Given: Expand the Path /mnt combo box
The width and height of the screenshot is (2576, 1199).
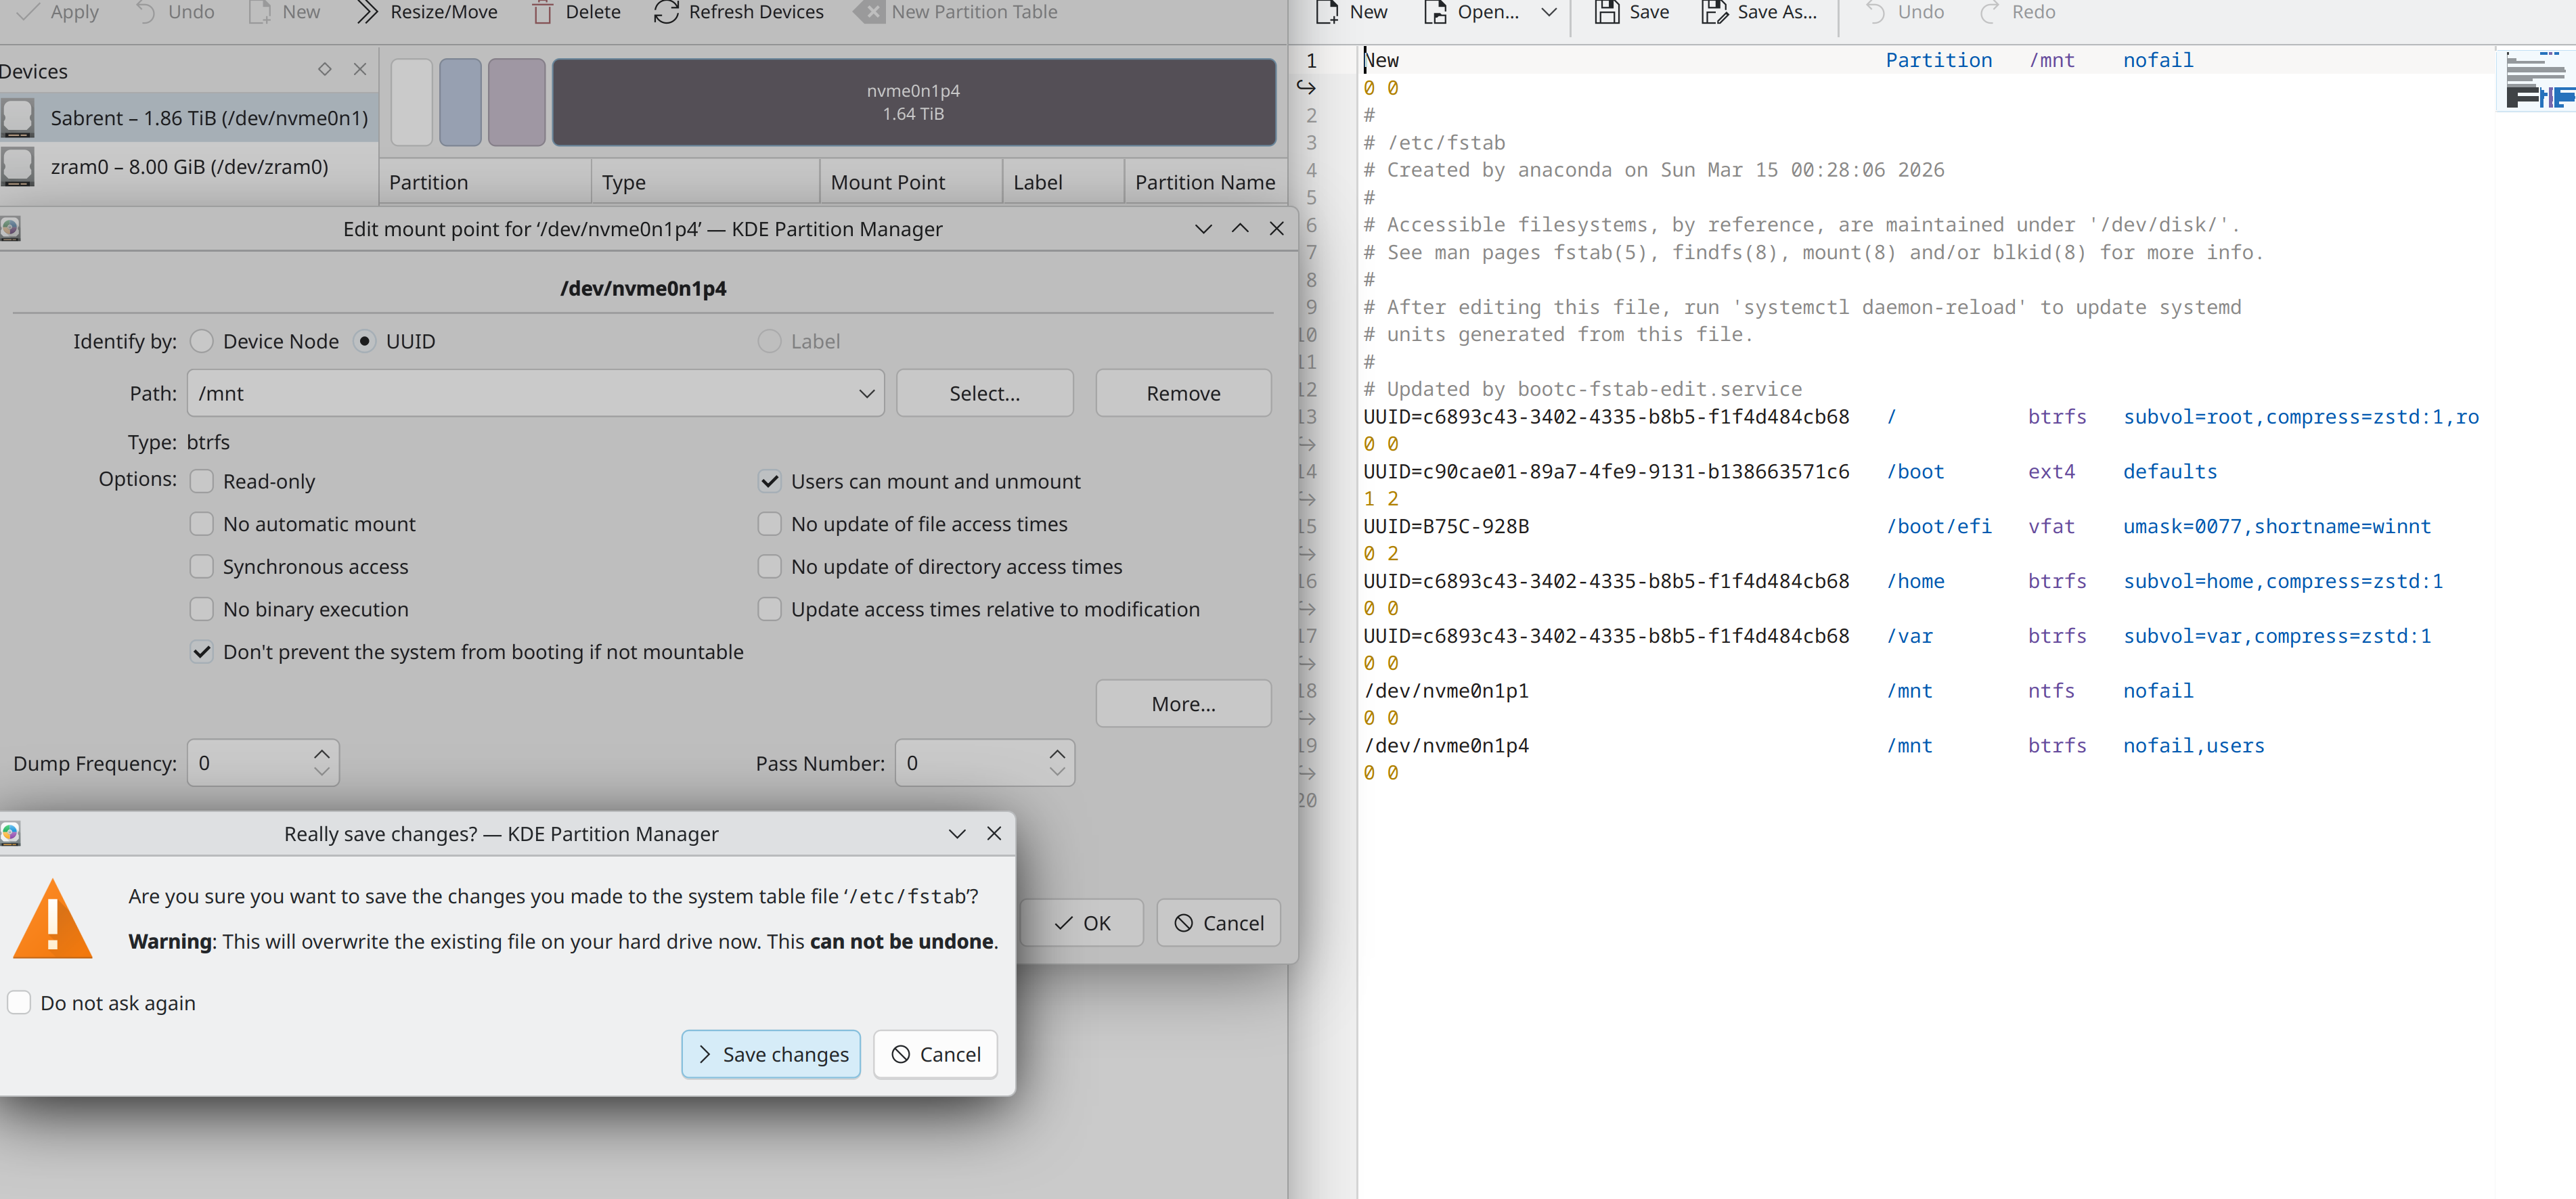Looking at the screenshot, I should (866, 394).
